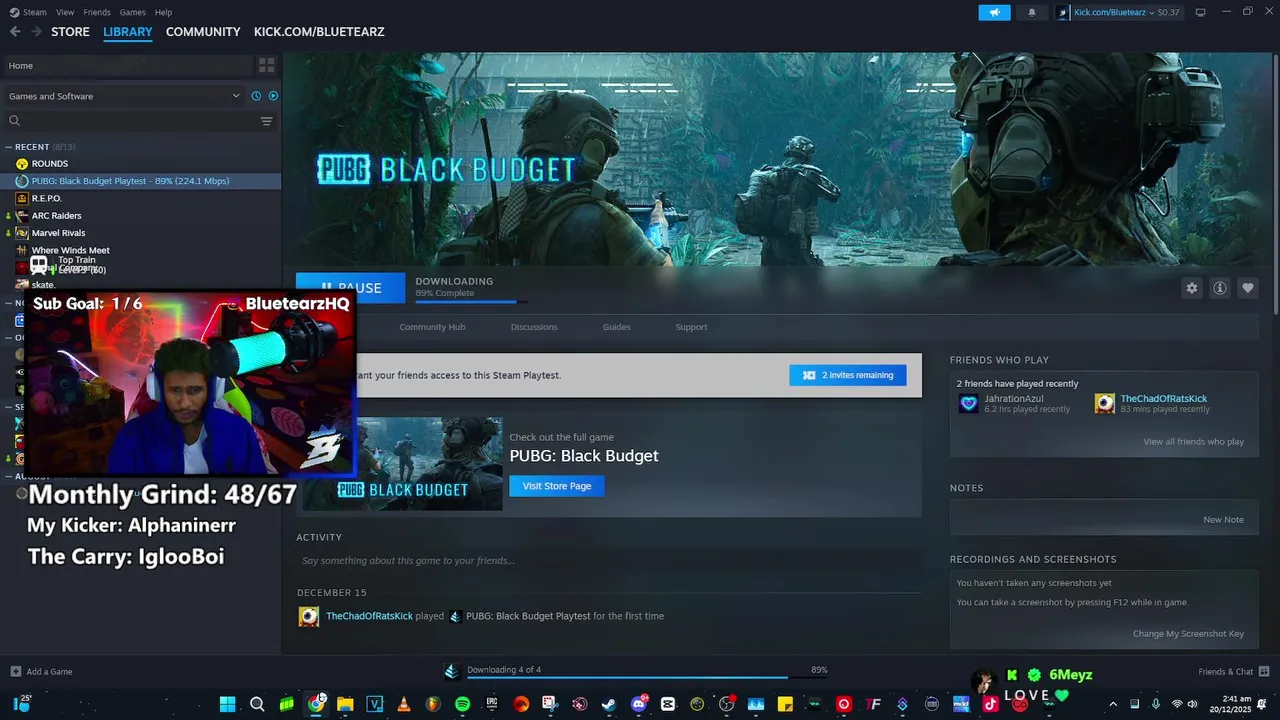This screenshot has width=1280, height=720.
Task: Click View all friends who play
Action: click(x=1193, y=442)
